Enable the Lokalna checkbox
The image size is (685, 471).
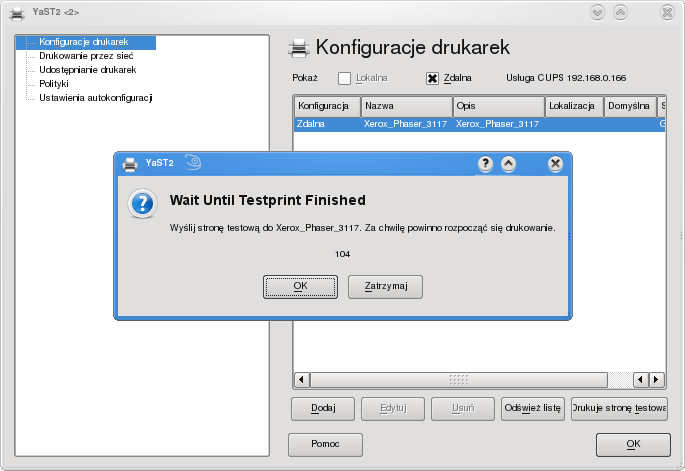345,78
